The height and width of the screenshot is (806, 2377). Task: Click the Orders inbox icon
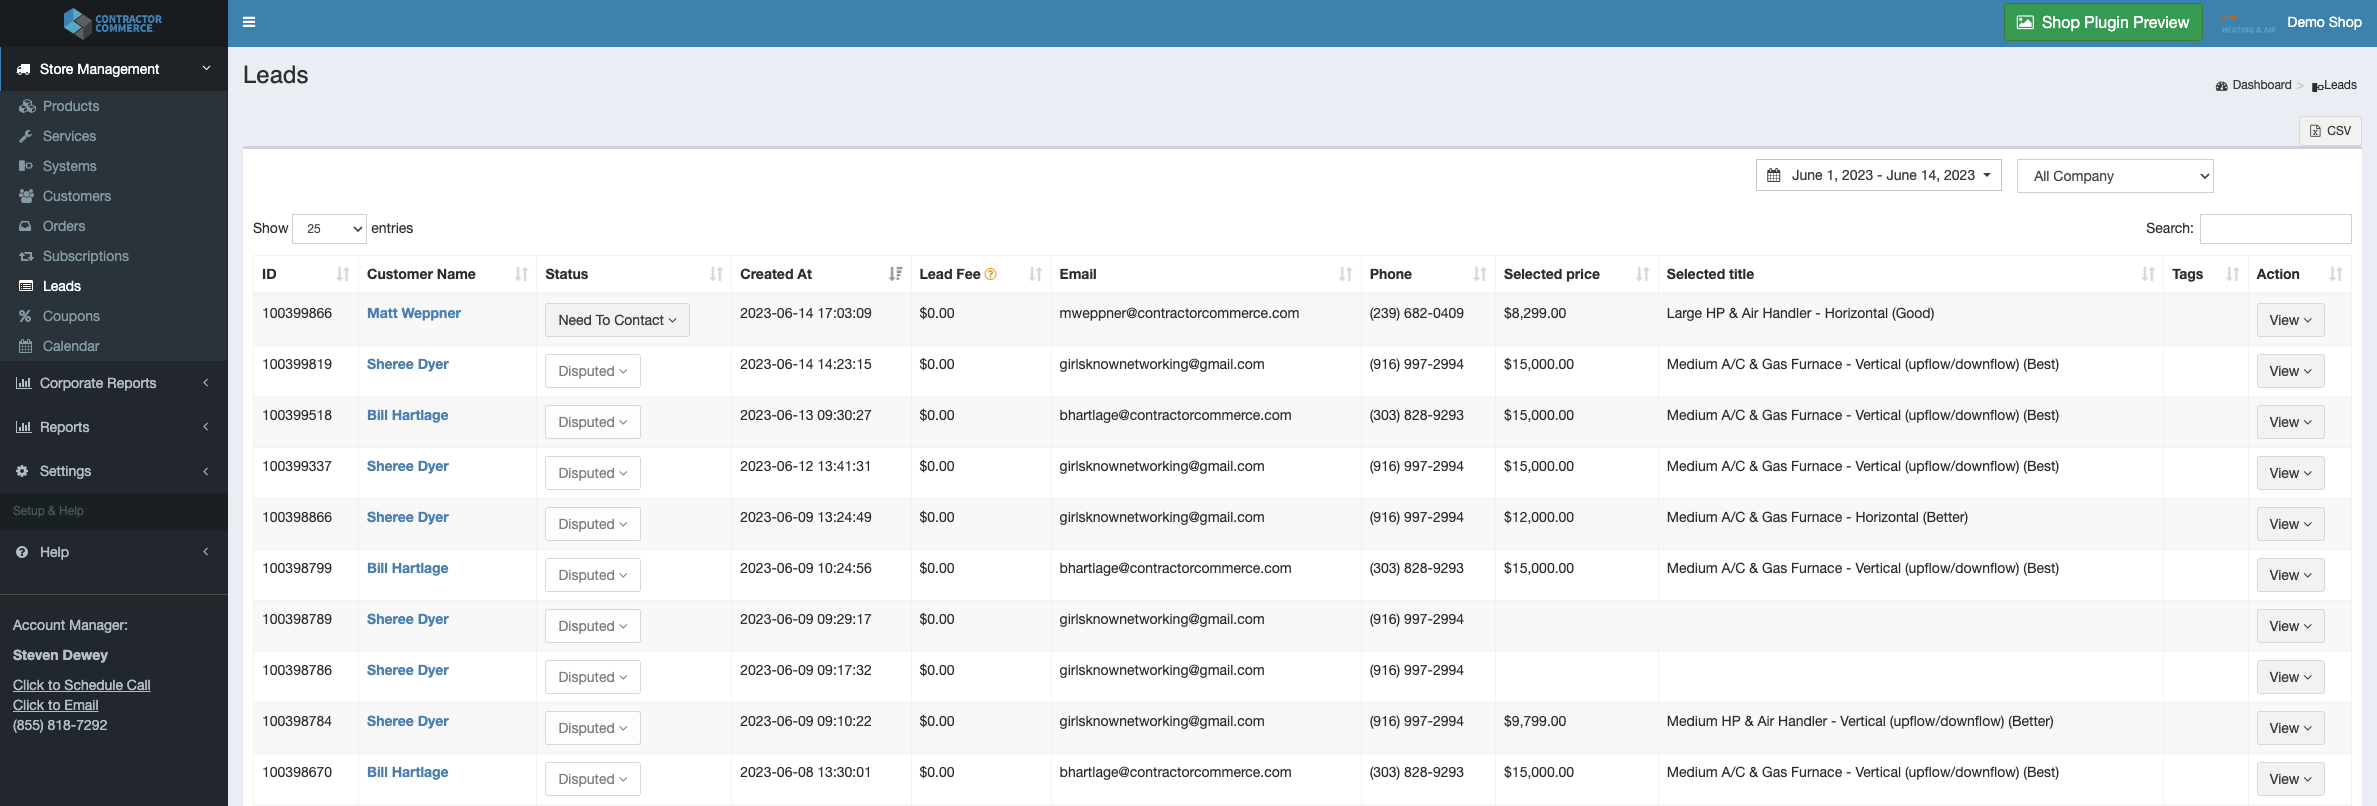[26, 226]
